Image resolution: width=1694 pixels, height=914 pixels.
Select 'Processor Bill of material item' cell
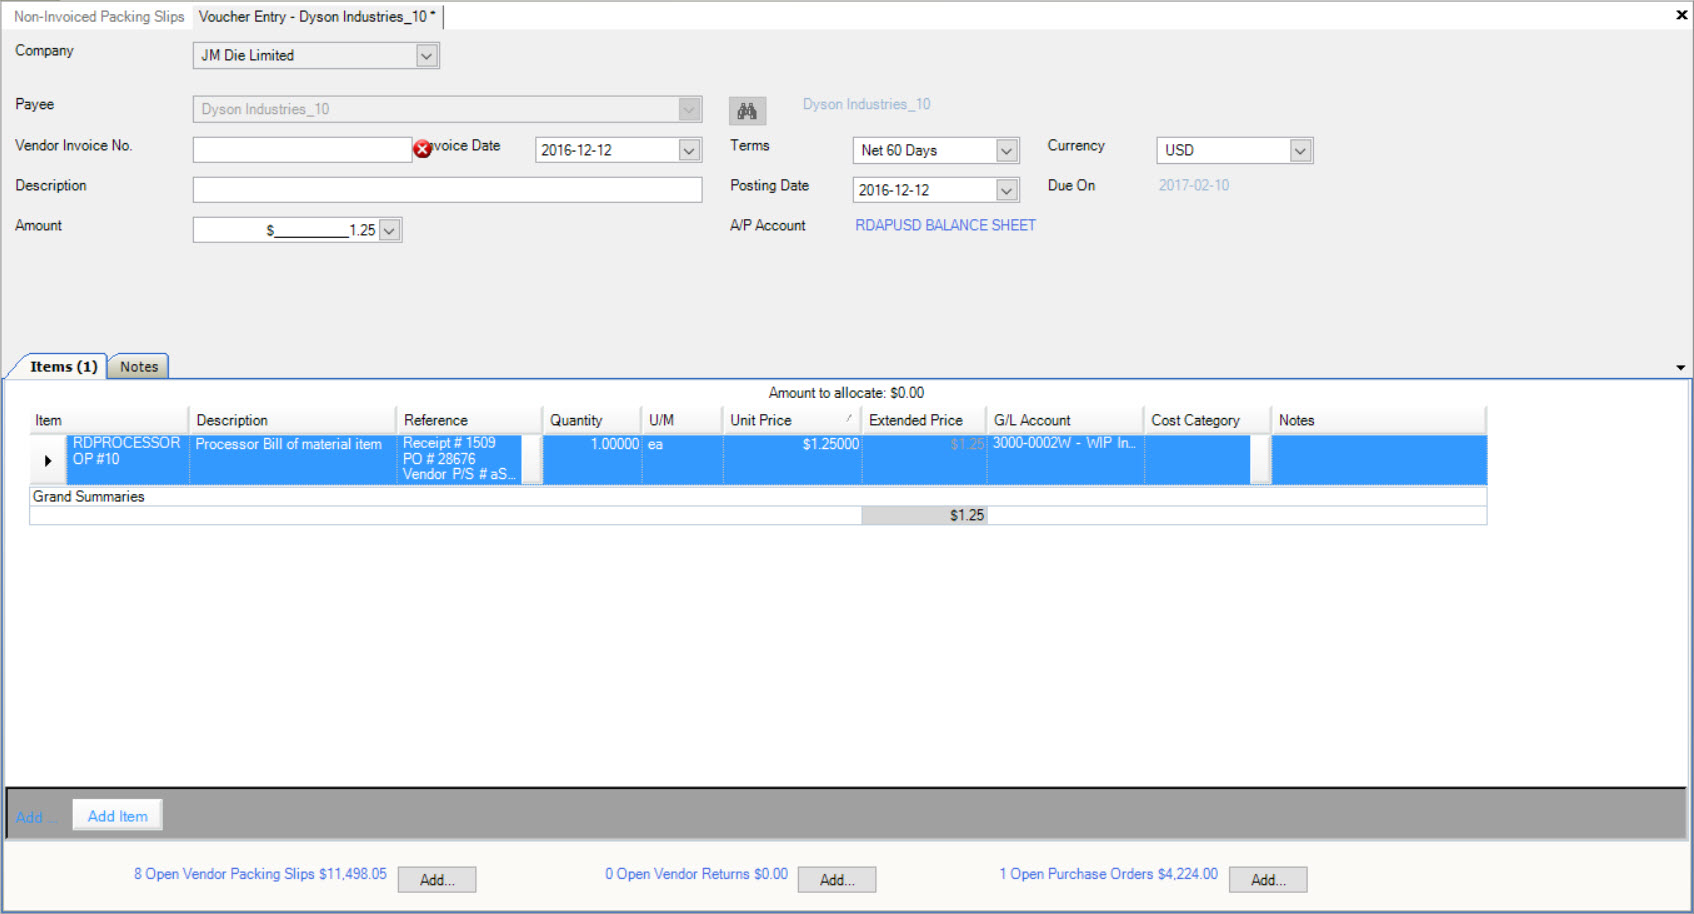pyautogui.click(x=292, y=460)
